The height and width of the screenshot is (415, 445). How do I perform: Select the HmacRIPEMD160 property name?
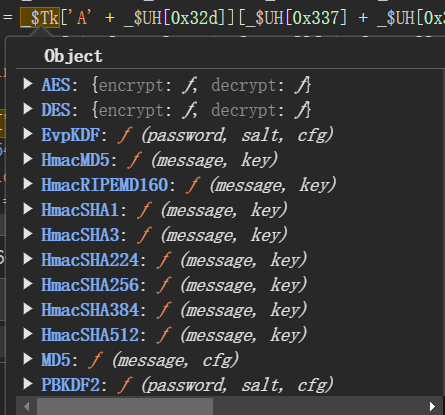pos(105,185)
